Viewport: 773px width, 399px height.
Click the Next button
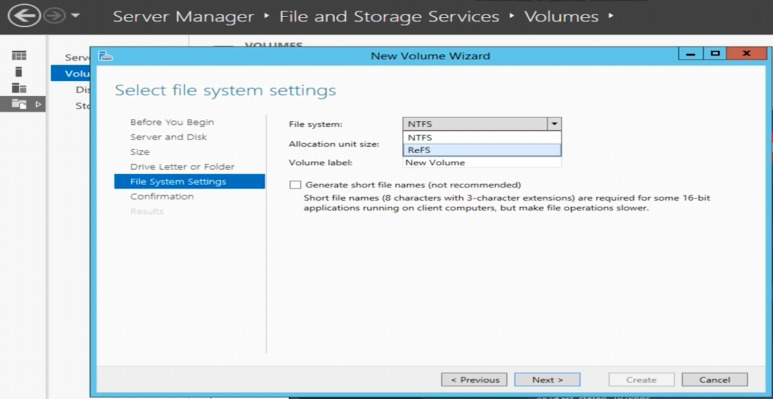547,380
